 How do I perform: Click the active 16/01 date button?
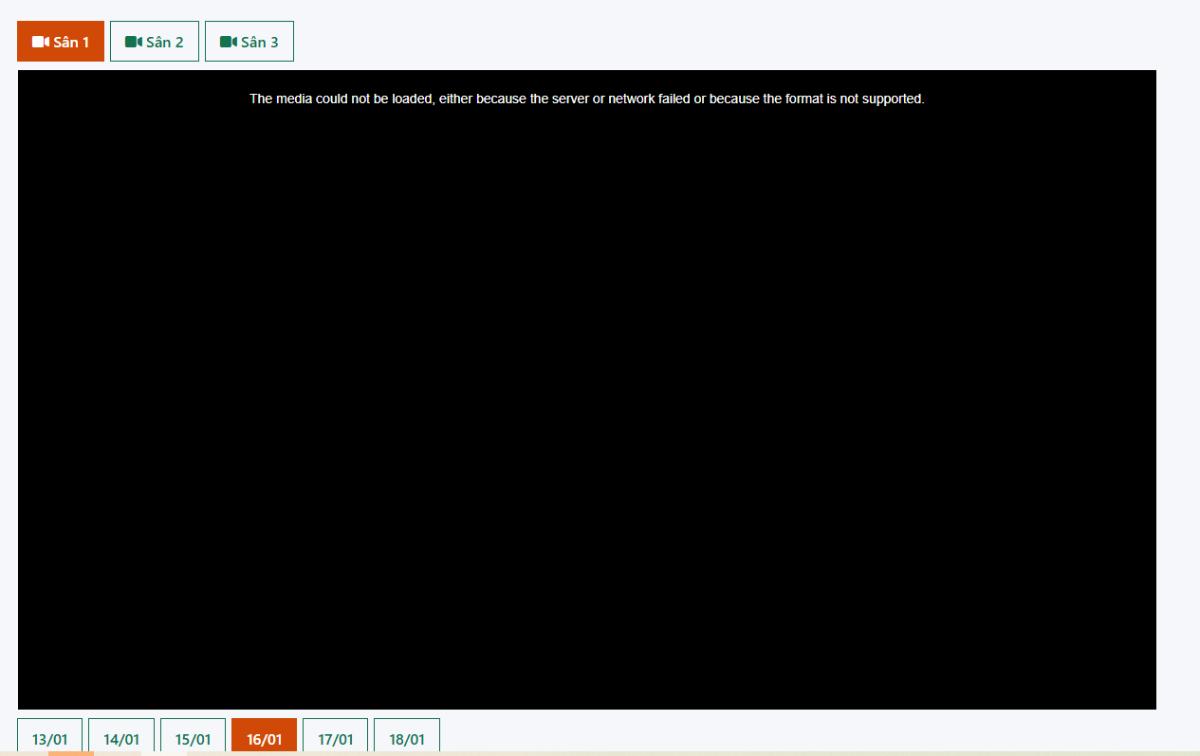[x=264, y=738]
